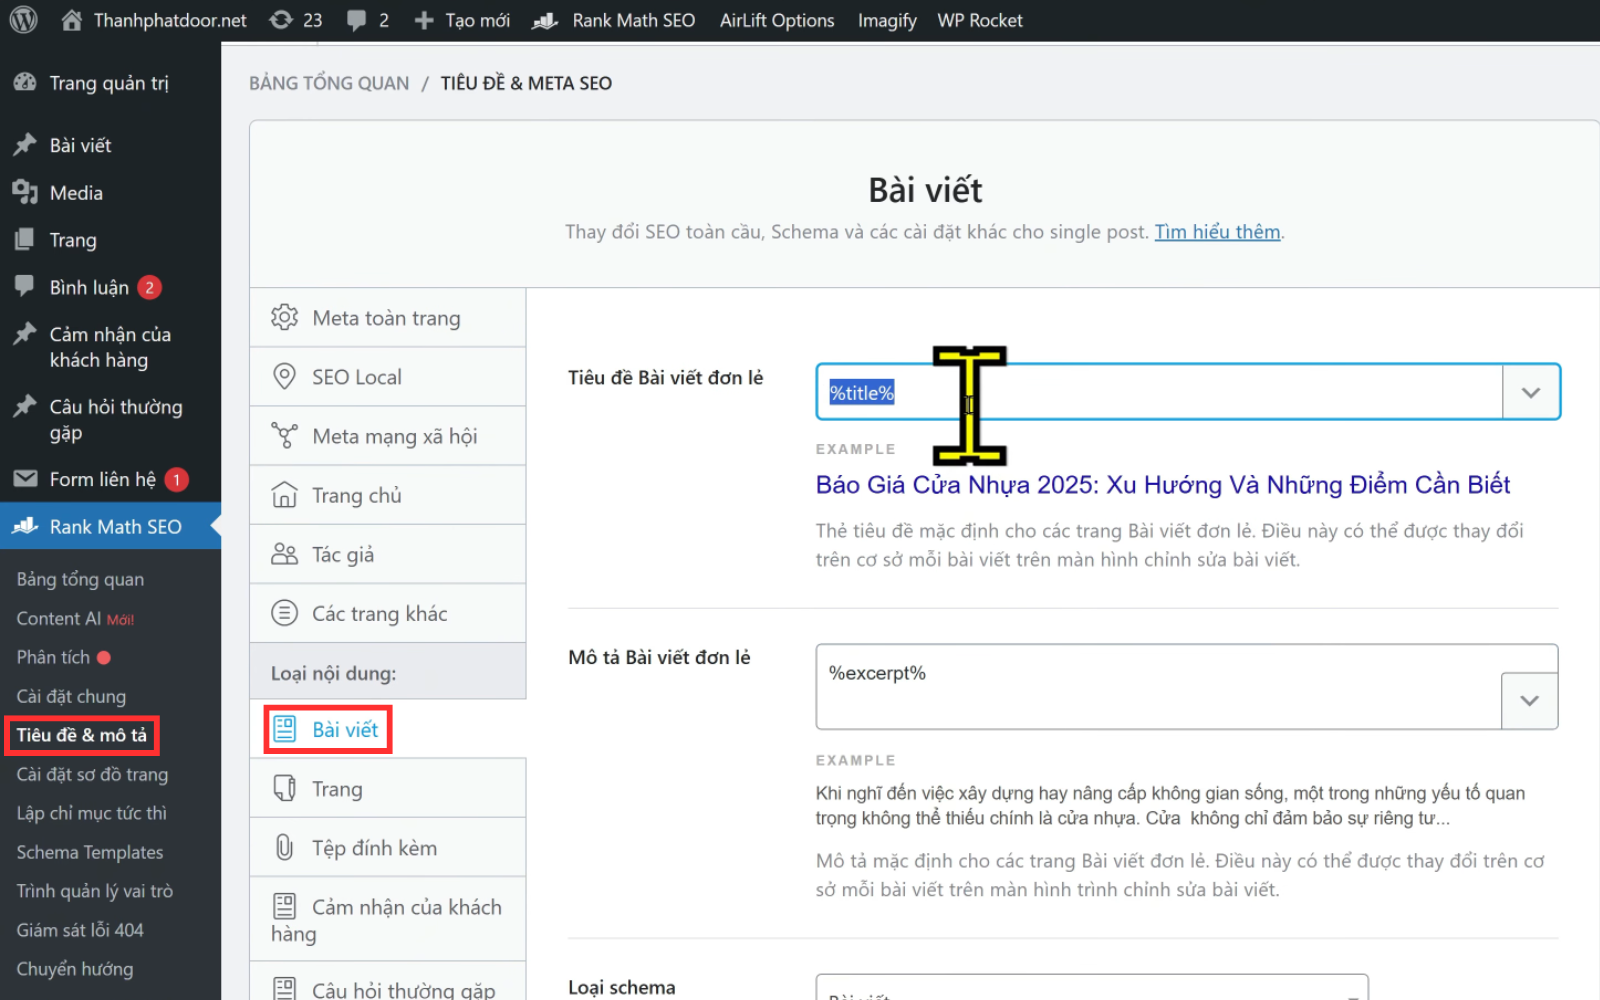Open Tiêu đề & mô tả submenu item
Viewport: 1600px width, 1000px height.
coord(81,735)
